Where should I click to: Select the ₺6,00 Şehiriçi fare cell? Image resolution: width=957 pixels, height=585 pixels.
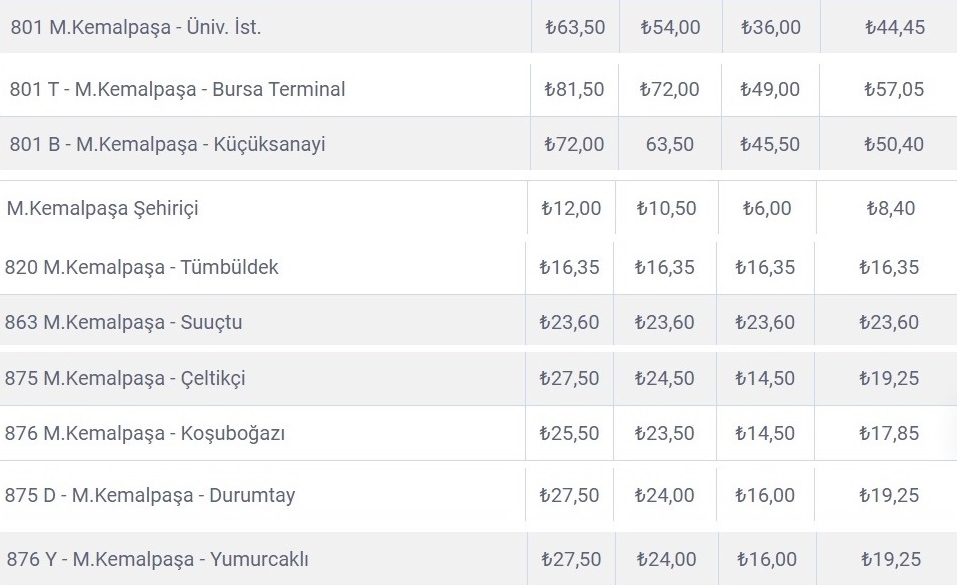767,209
